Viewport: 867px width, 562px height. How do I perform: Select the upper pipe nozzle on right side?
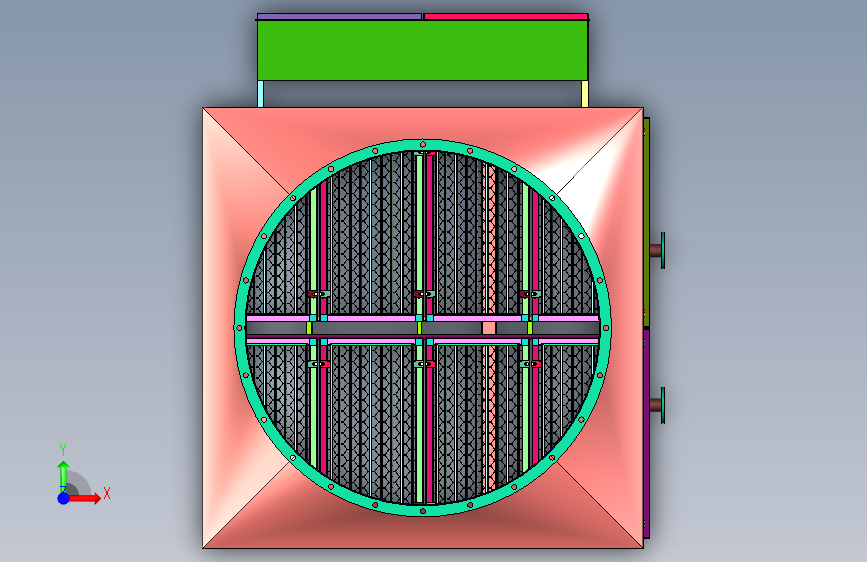pos(657,251)
